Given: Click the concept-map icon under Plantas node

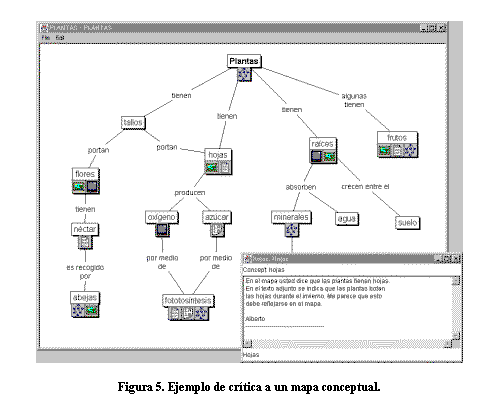Looking at the screenshot, I should (x=244, y=74).
